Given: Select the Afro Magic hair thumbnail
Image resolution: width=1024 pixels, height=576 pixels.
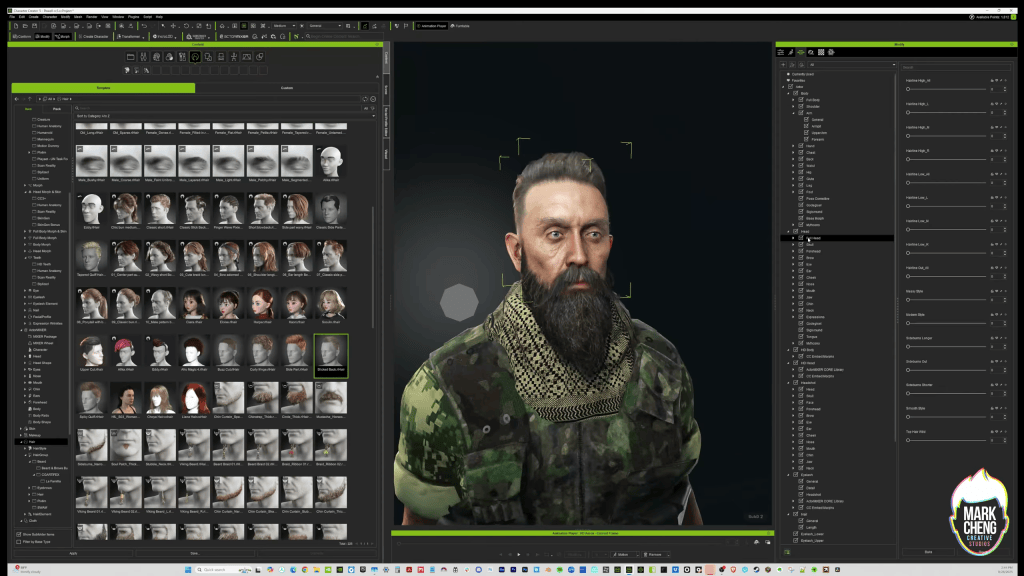Looking at the screenshot, I should [194, 353].
